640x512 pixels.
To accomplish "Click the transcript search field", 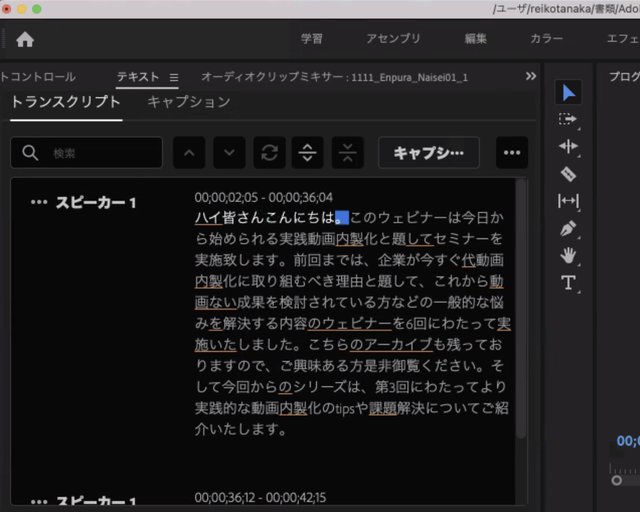I will point(87,153).
